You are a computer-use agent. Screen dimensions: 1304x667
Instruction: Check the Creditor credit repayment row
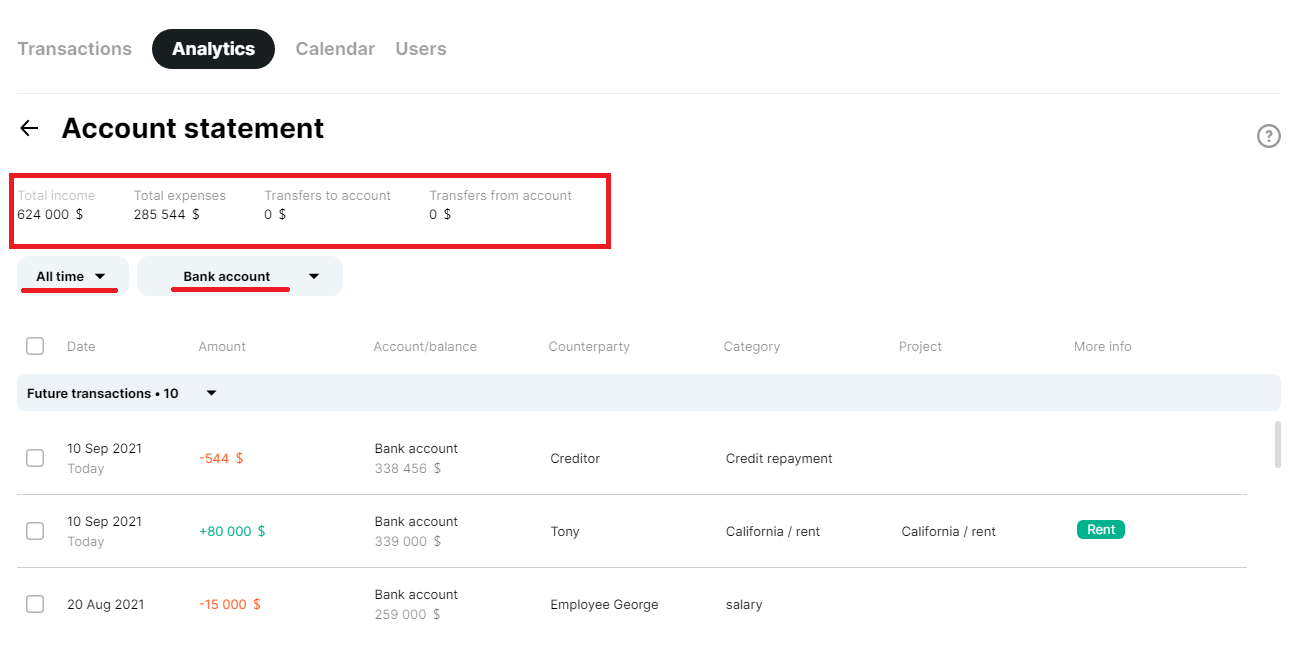[35, 458]
